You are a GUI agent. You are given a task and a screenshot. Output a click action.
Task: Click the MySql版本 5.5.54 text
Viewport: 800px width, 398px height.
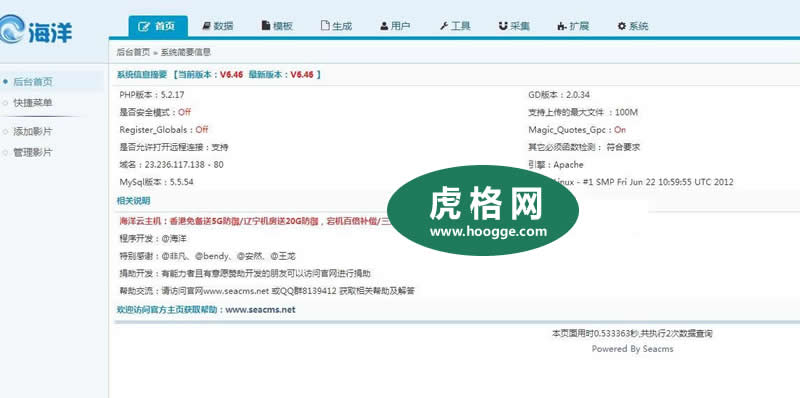point(156,182)
